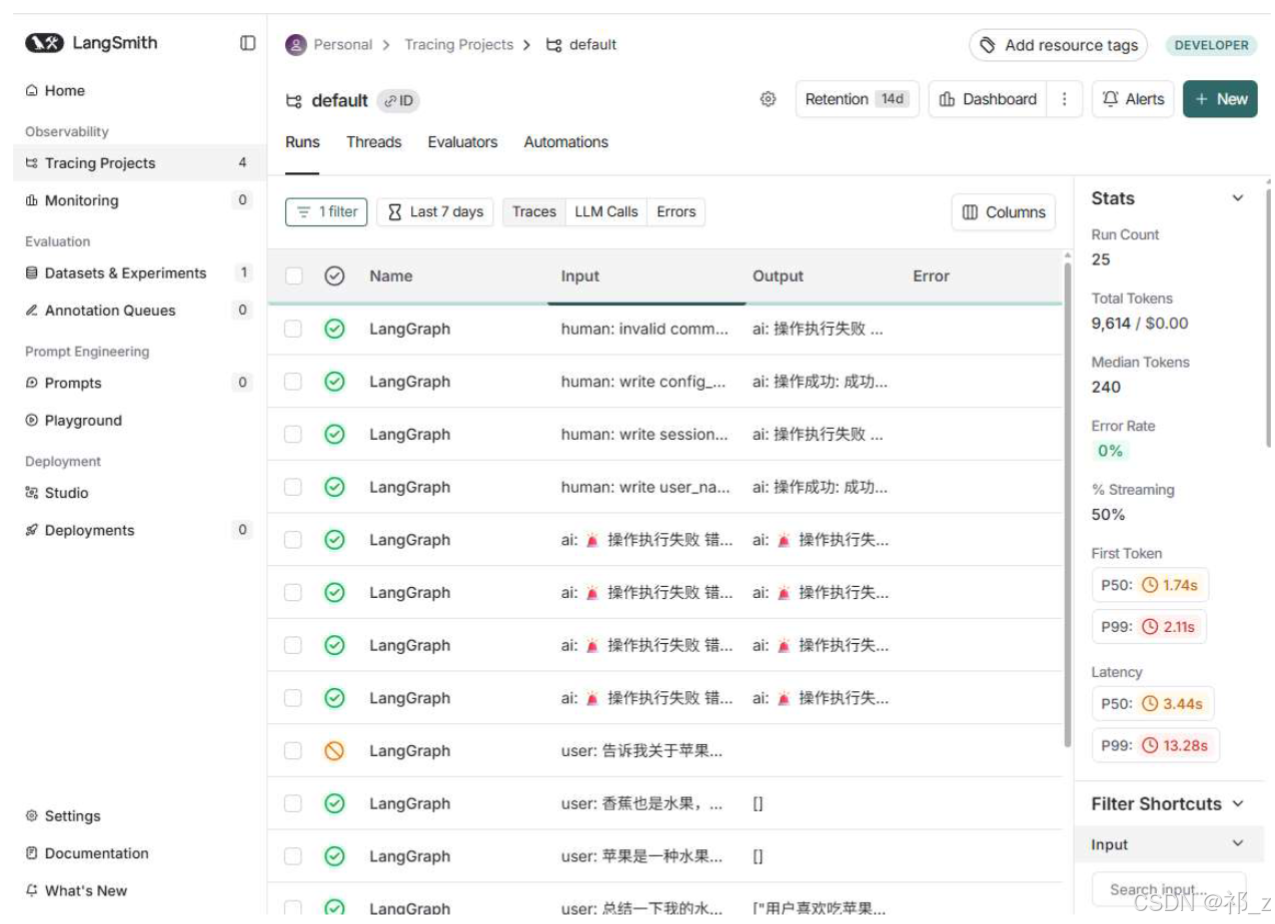Screen dimensions: 1275x924
Task: Check the '告诉我关于苹果' row checkbox
Action: pos(293,751)
